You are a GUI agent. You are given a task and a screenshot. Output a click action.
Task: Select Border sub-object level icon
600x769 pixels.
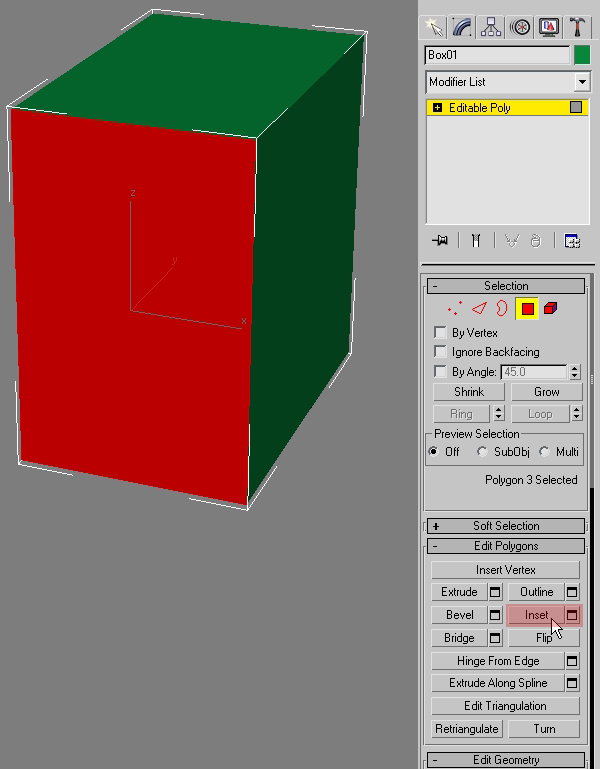coord(502,309)
